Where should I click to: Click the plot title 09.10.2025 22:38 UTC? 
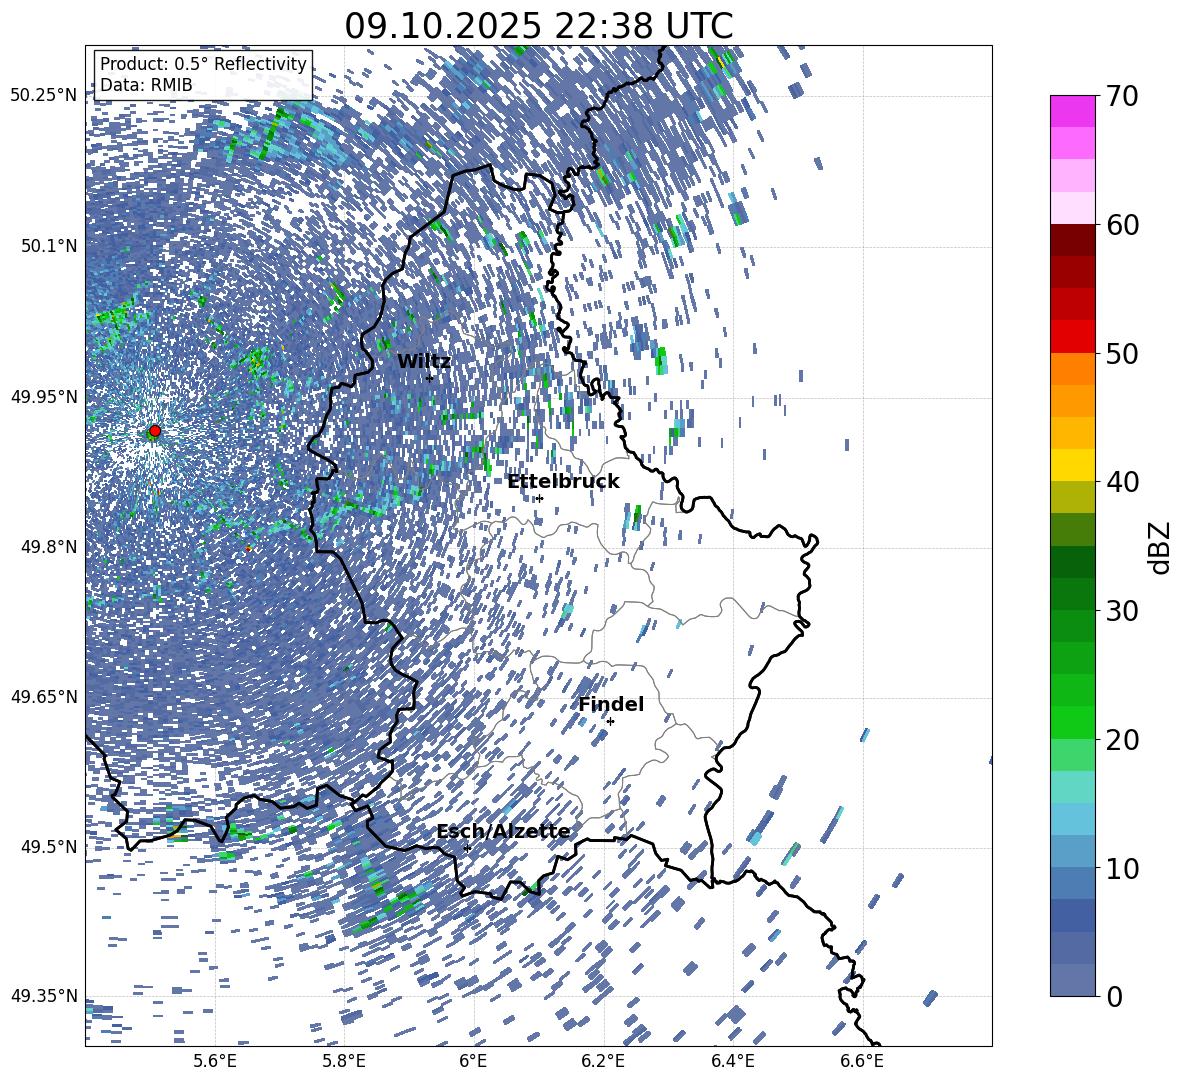[538, 26]
